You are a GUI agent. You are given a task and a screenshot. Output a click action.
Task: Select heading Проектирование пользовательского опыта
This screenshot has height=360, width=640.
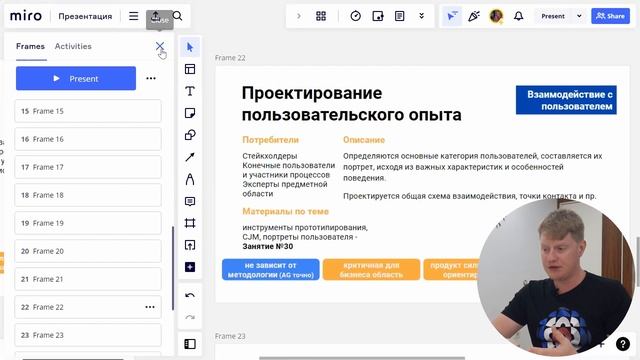coord(351,104)
